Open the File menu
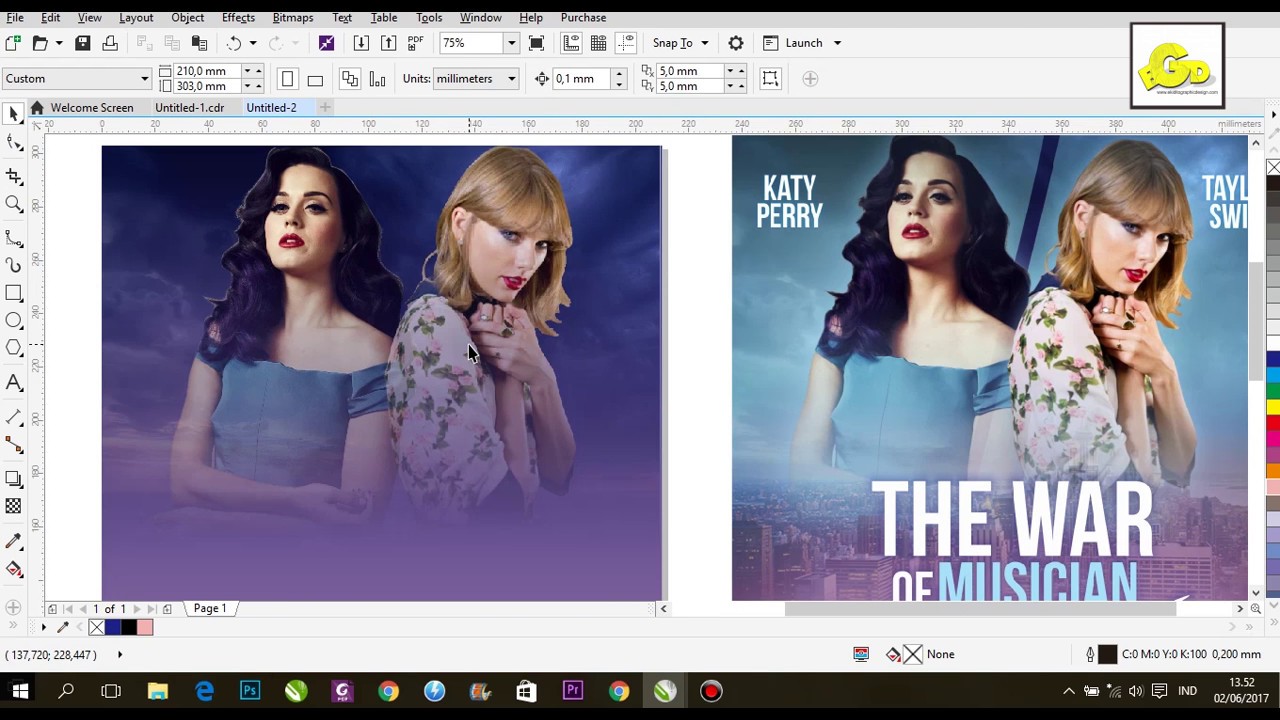The image size is (1280, 720). (x=15, y=17)
